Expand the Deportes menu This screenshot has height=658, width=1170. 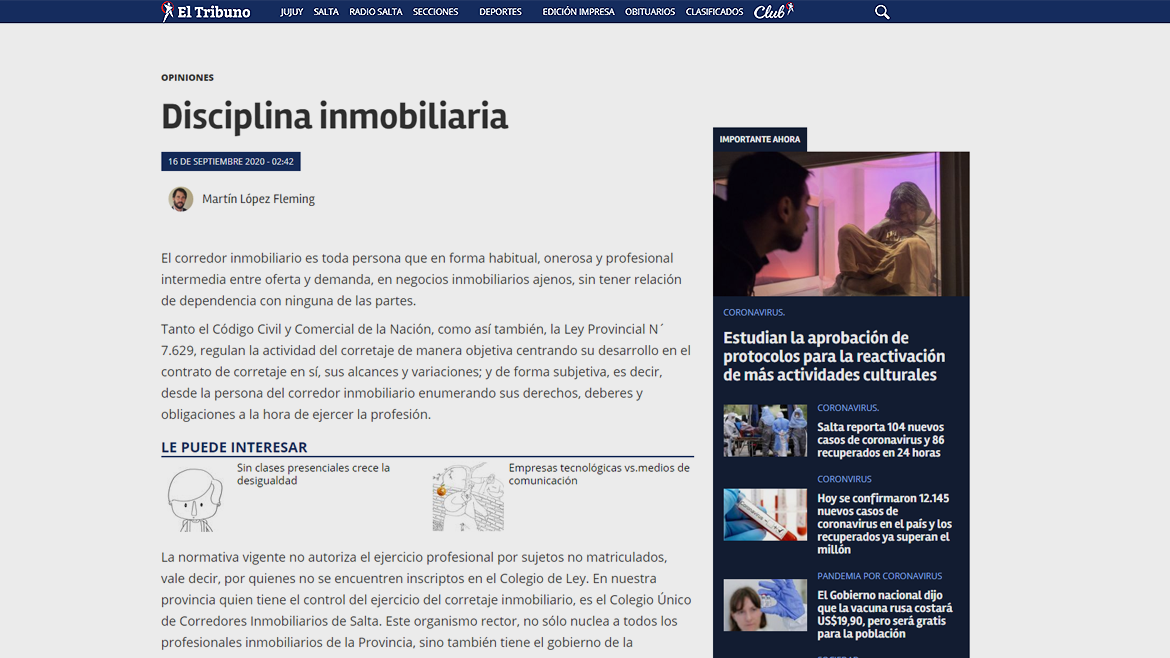pyautogui.click(x=500, y=12)
